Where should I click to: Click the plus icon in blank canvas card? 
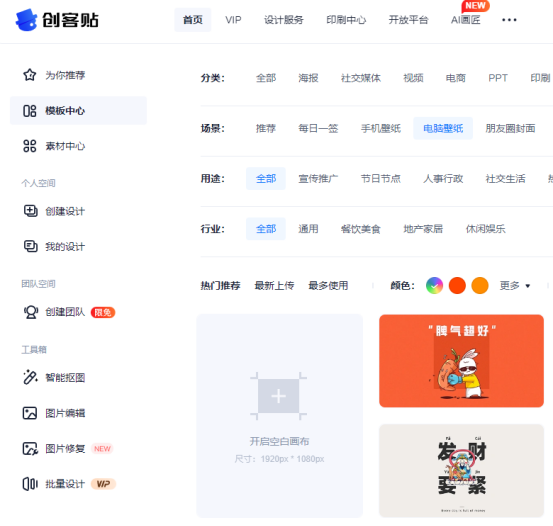pos(278,396)
